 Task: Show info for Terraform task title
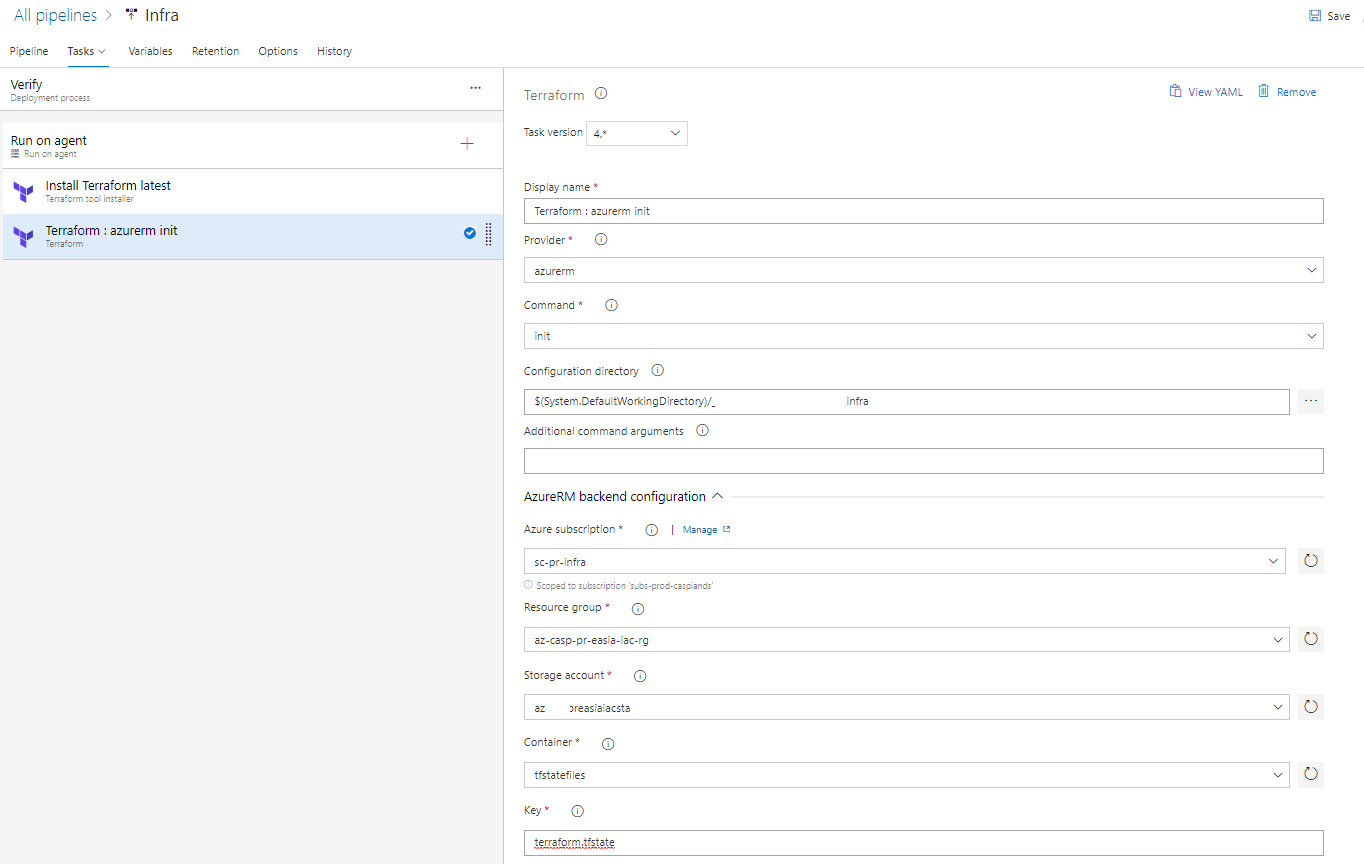tap(601, 94)
